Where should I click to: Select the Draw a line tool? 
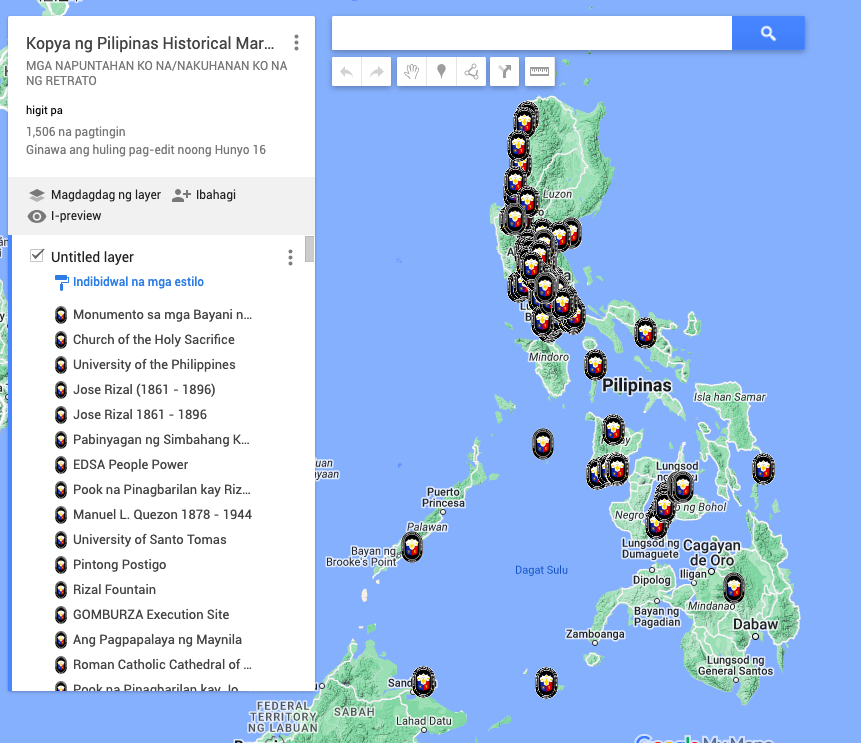pyautogui.click(x=471, y=71)
